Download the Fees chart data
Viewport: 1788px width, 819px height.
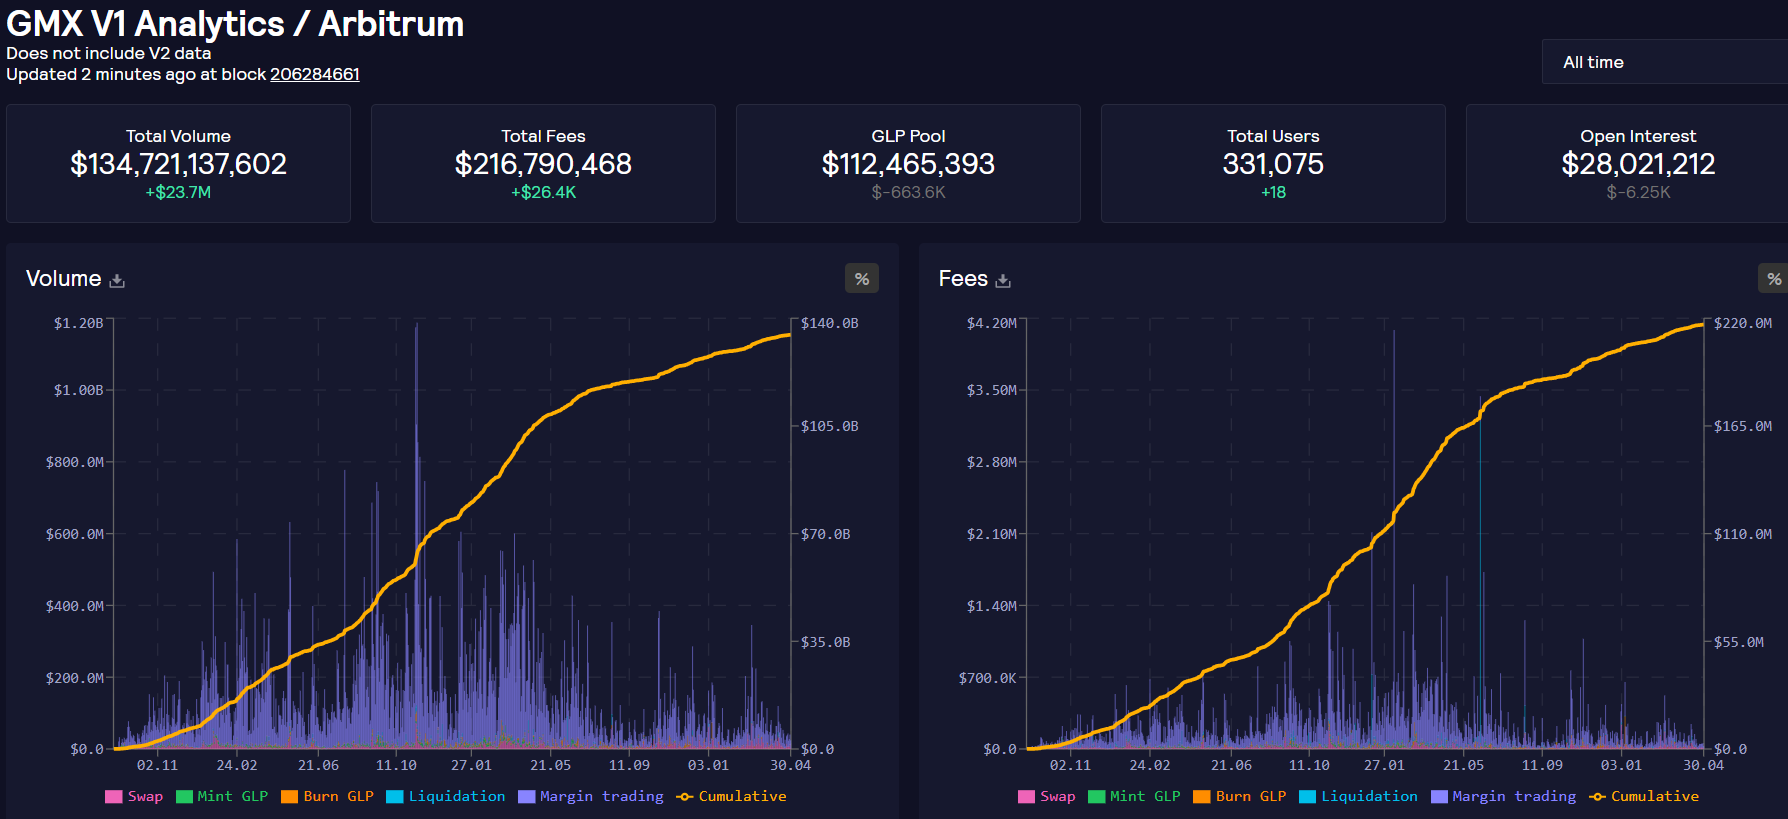tap(1003, 281)
